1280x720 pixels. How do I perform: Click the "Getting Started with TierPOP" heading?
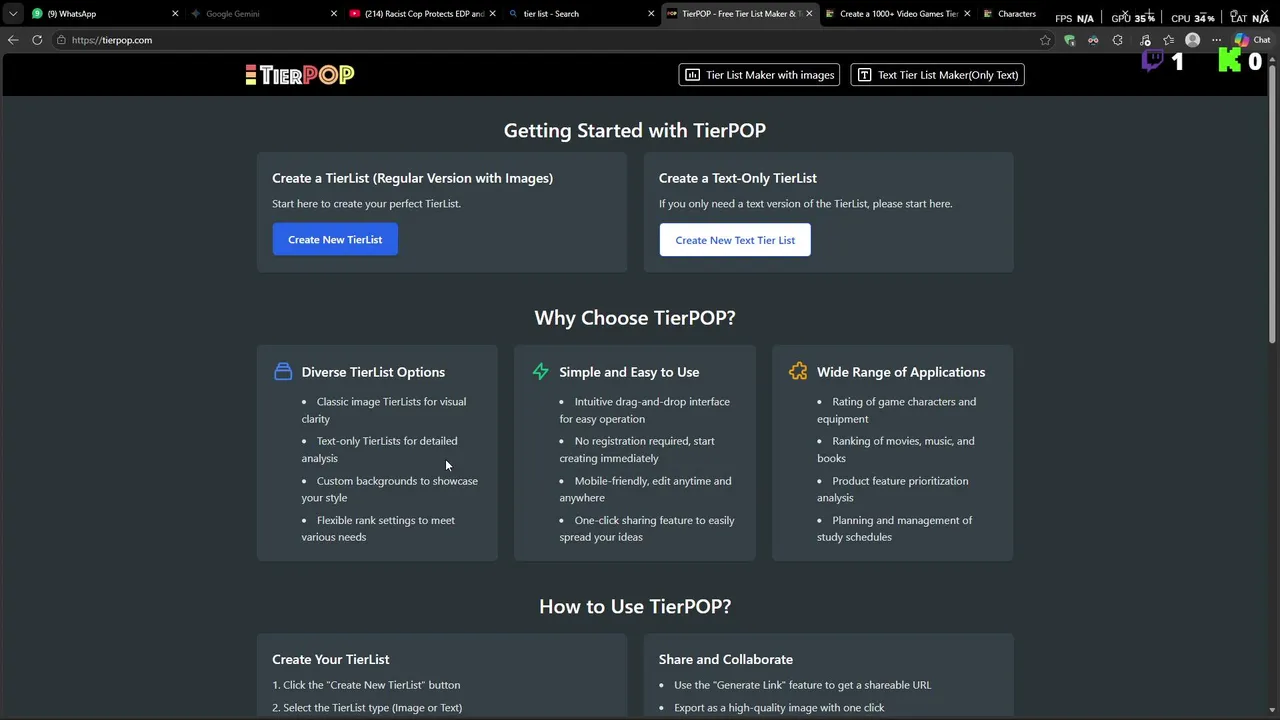point(635,130)
